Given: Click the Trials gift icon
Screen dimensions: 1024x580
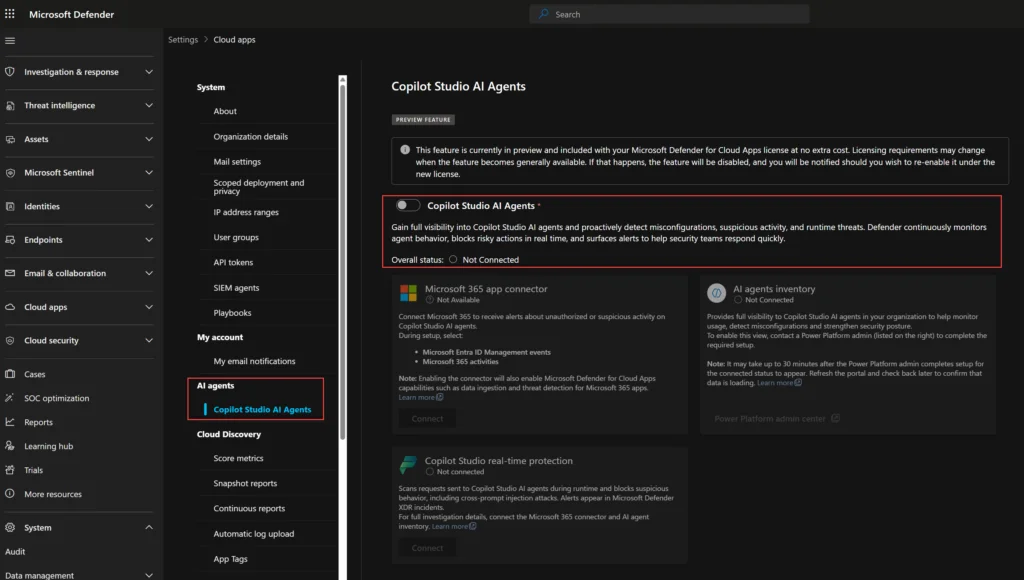Looking at the screenshot, I should click(x=10, y=470).
